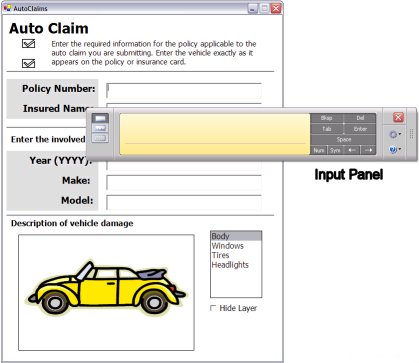Click the upper checkmark icon under Auto Claim
This screenshot has height=363, width=419.
point(28,43)
